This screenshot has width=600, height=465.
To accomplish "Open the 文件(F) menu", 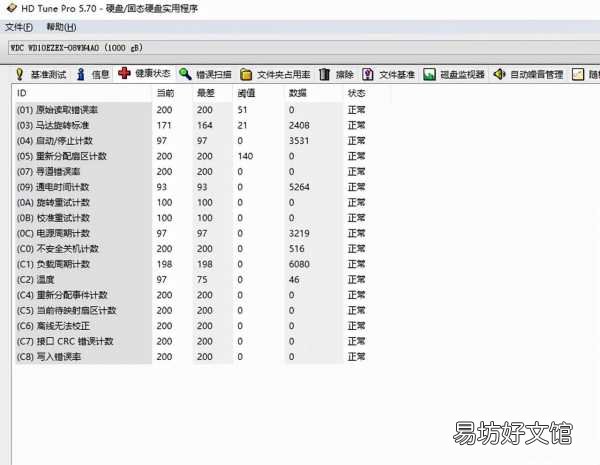I will coord(19,27).
